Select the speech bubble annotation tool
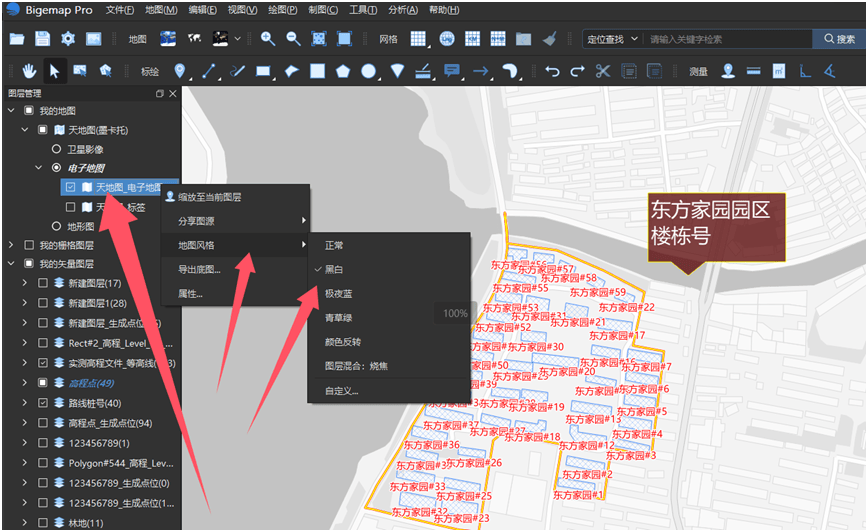Image resolution: width=868 pixels, height=532 pixels. 452,71
